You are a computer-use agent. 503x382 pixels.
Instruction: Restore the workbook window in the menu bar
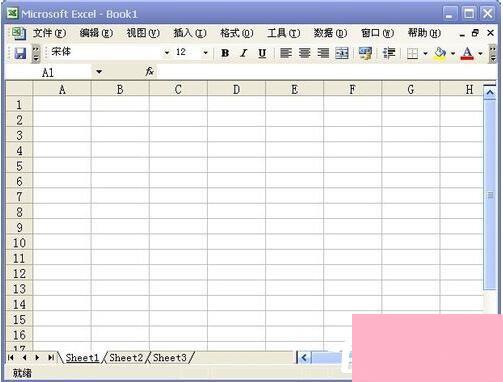click(x=476, y=33)
